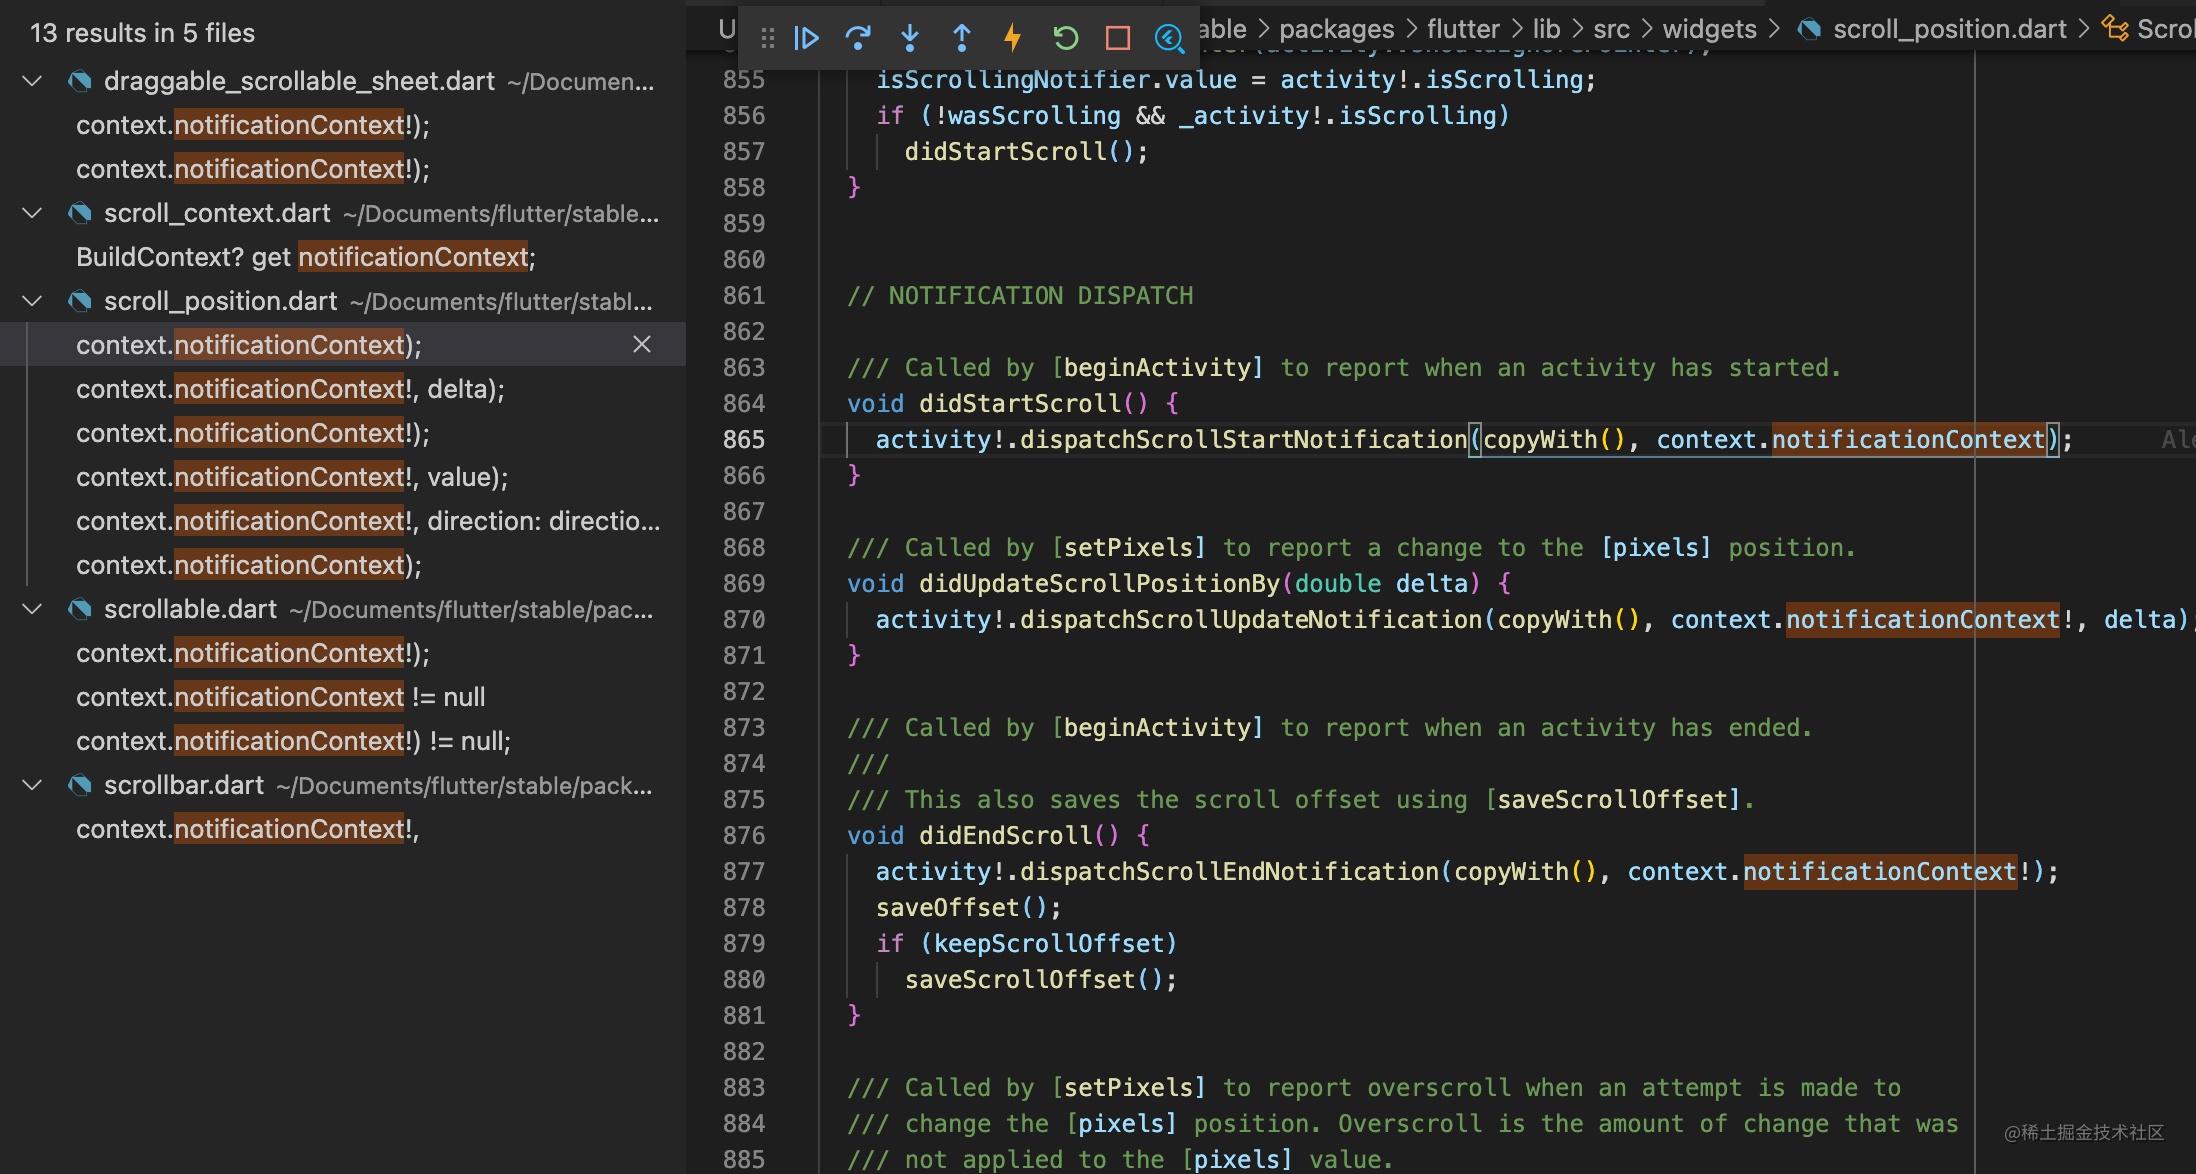2196x1174 pixels.
Task: Collapse the draggable_scrollable_sheet.dart results
Action: (31, 81)
